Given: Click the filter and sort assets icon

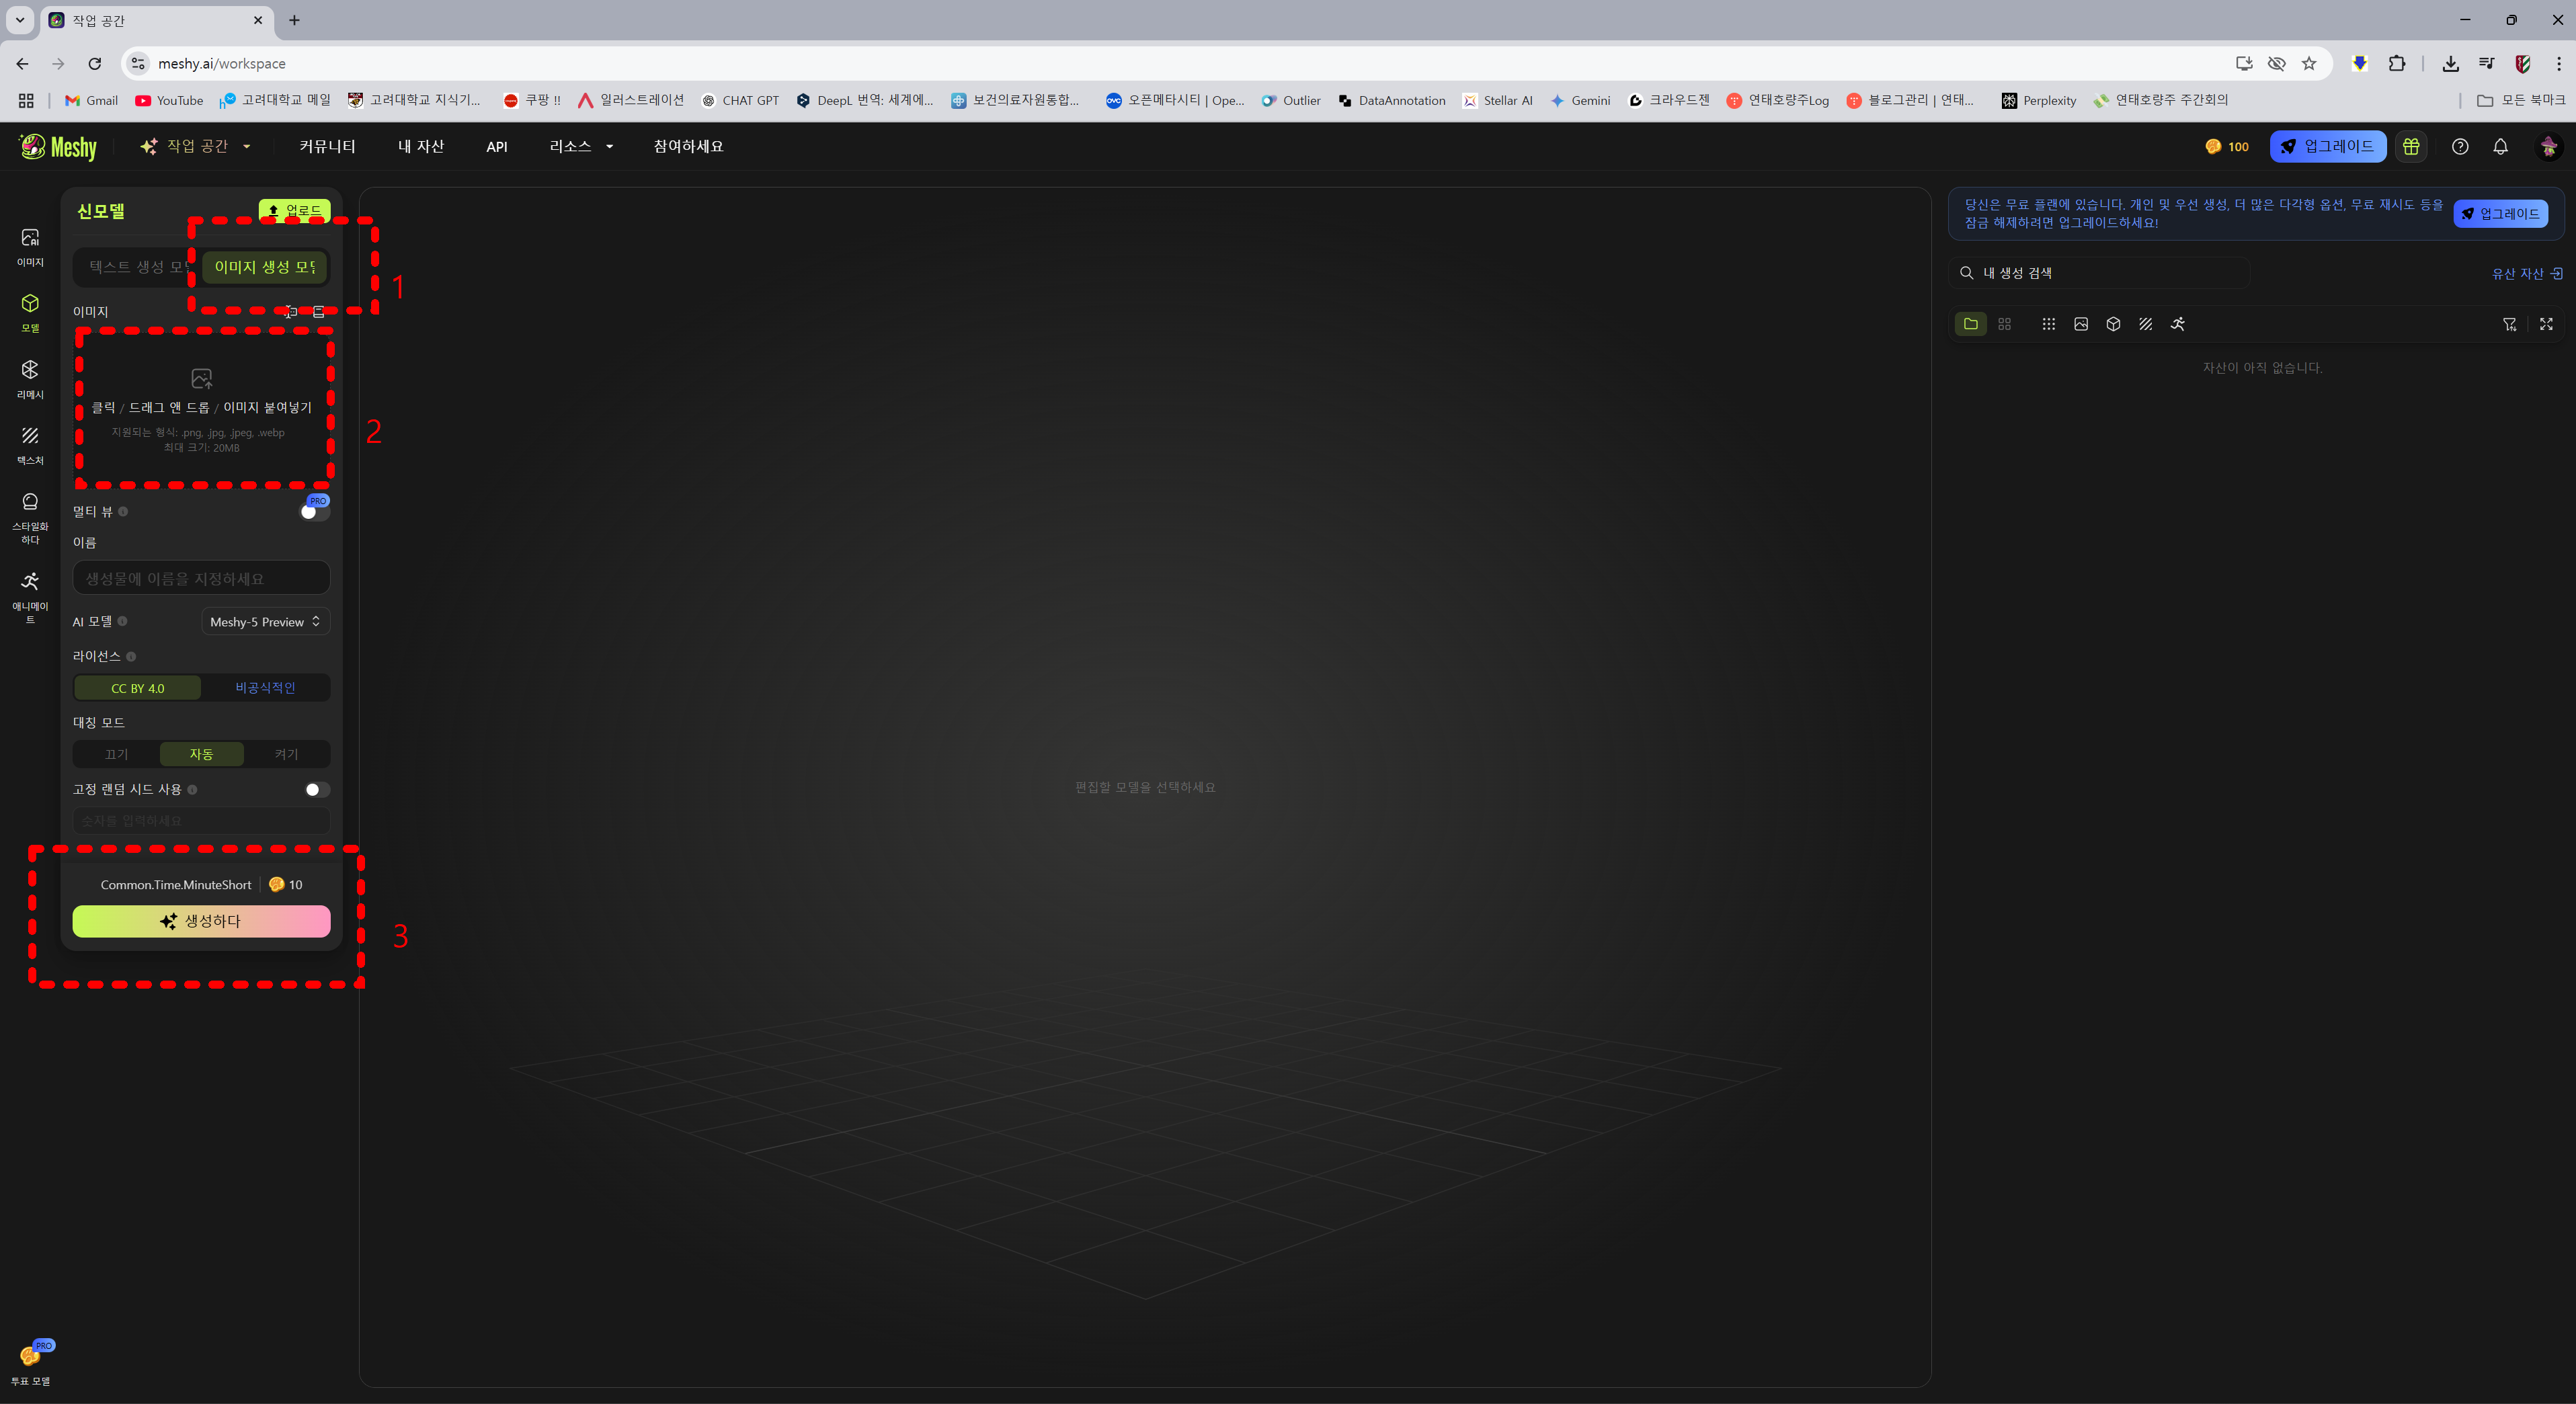Looking at the screenshot, I should (2509, 324).
